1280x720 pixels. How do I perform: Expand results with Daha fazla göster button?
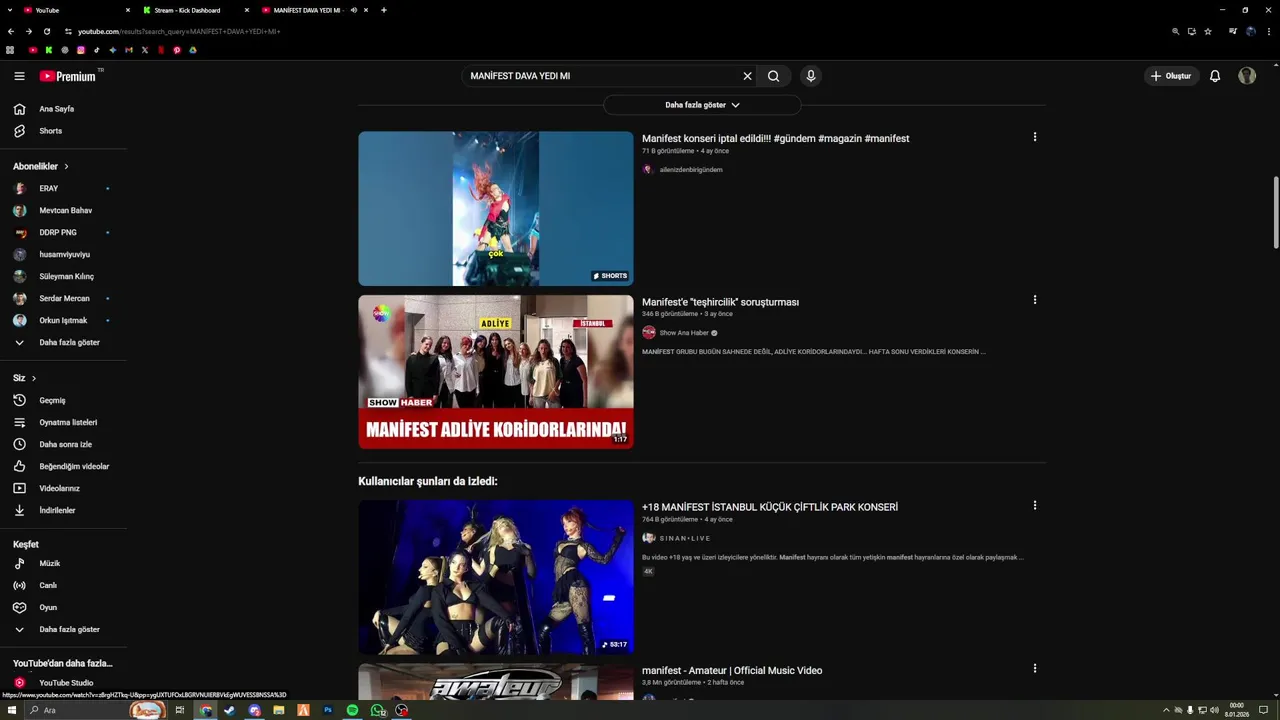point(702,105)
